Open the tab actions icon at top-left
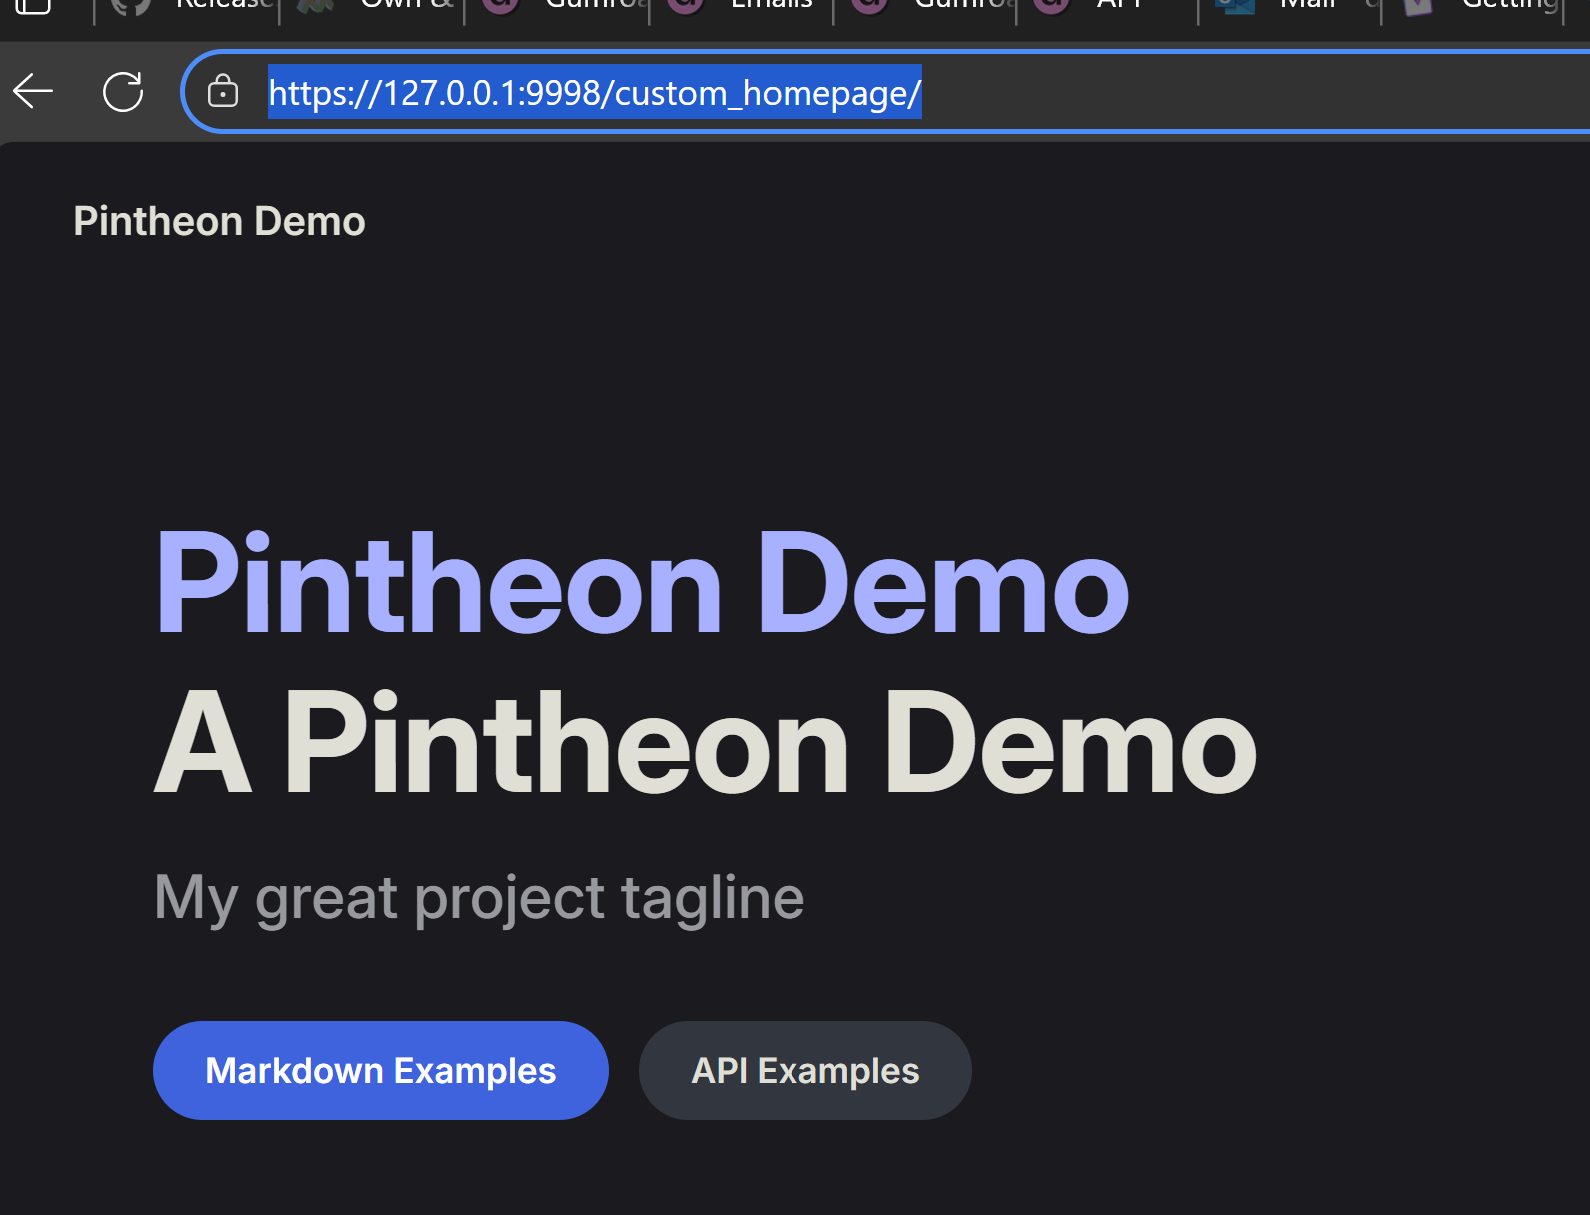Image resolution: width=1590 pixels, height=1215 pixels. click(33, 5)
